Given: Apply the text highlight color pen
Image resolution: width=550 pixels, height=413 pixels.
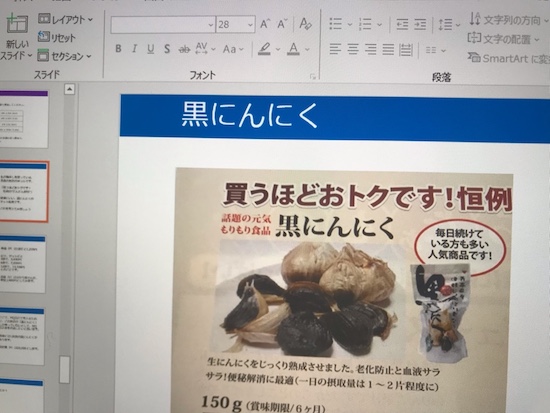Looking at the screenshot, I should pos(264,49).
